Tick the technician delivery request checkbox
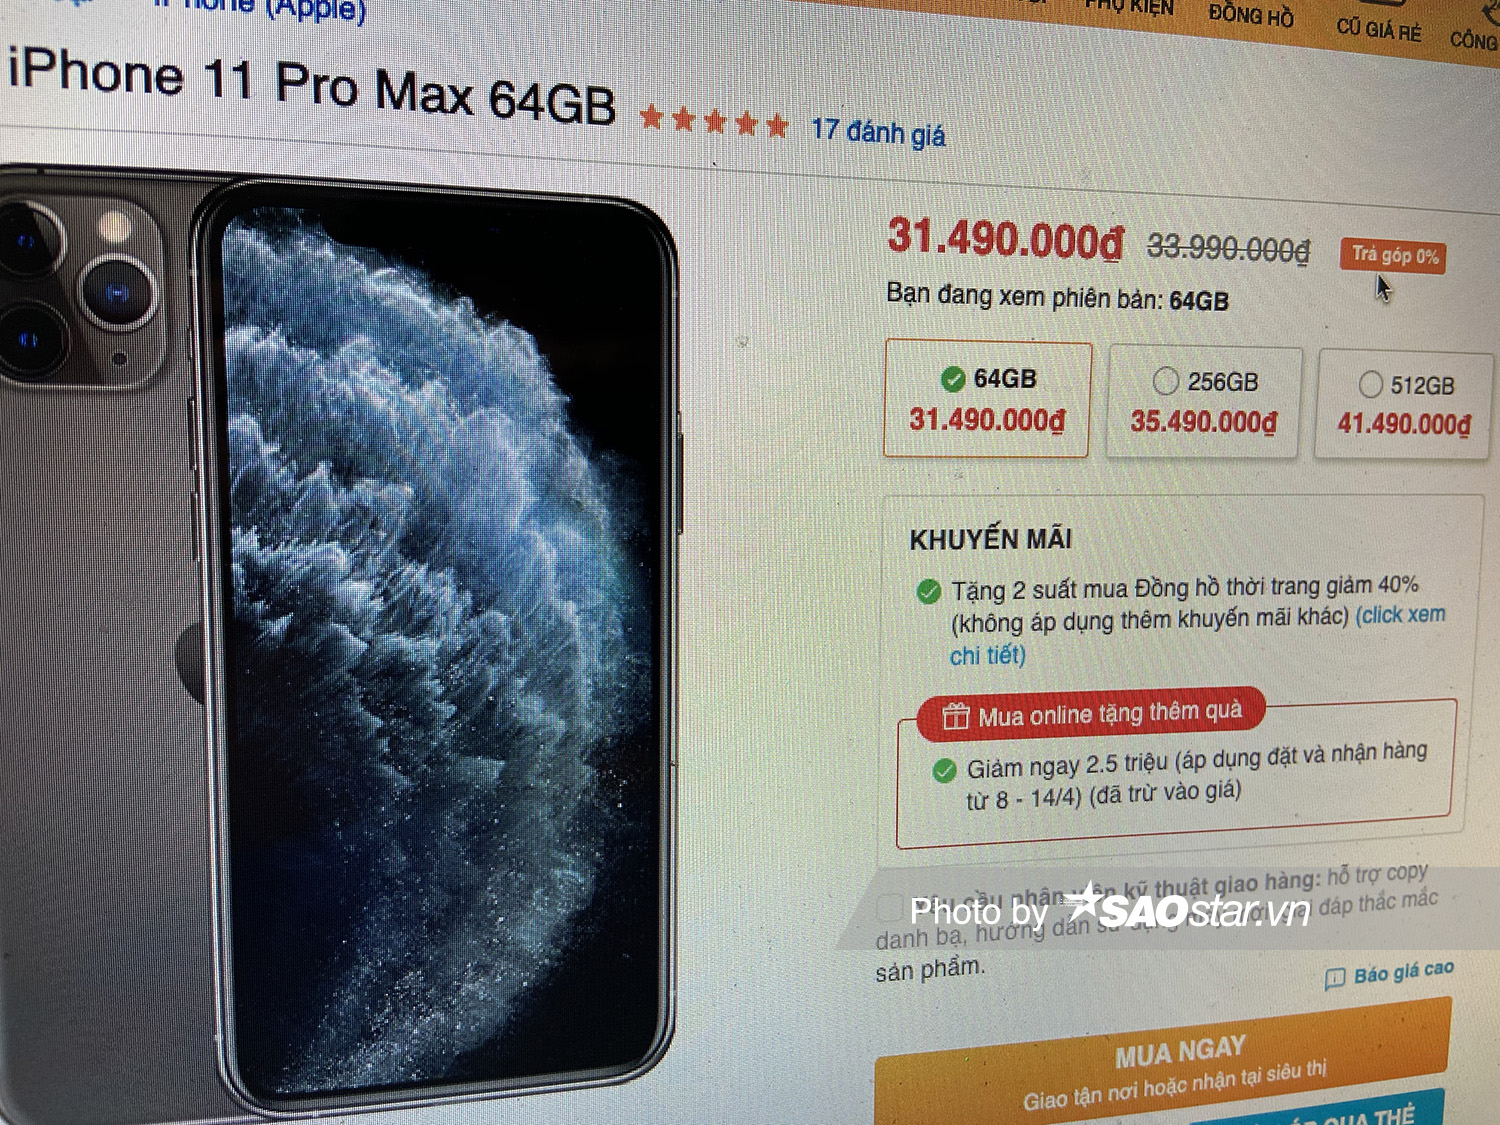 pos(889,907)
